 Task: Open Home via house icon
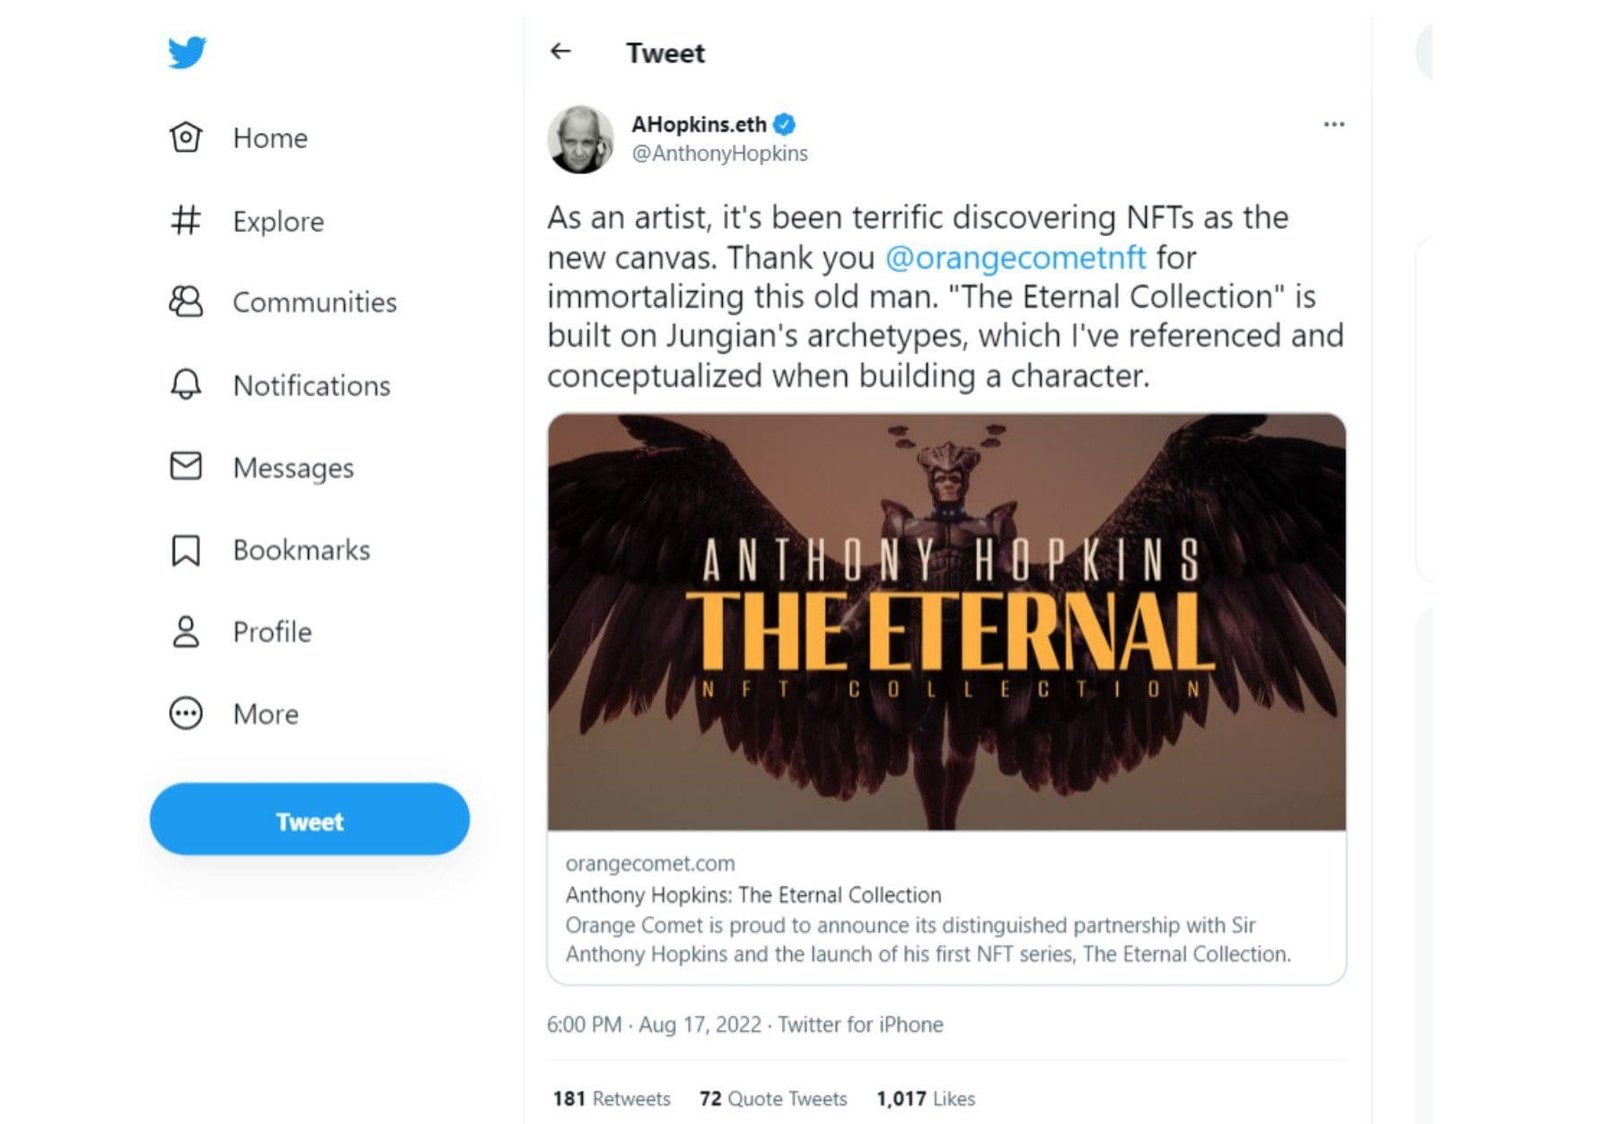pyautogui.click(x=186, y=138)
